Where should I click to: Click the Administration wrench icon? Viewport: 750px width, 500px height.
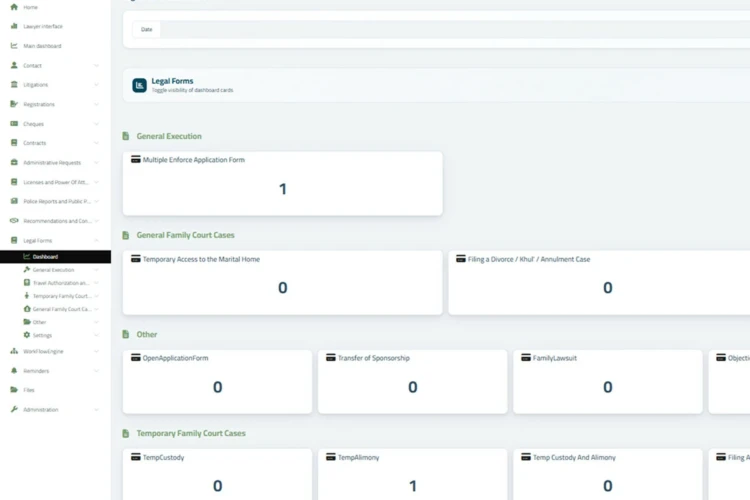tap(14, 410)
